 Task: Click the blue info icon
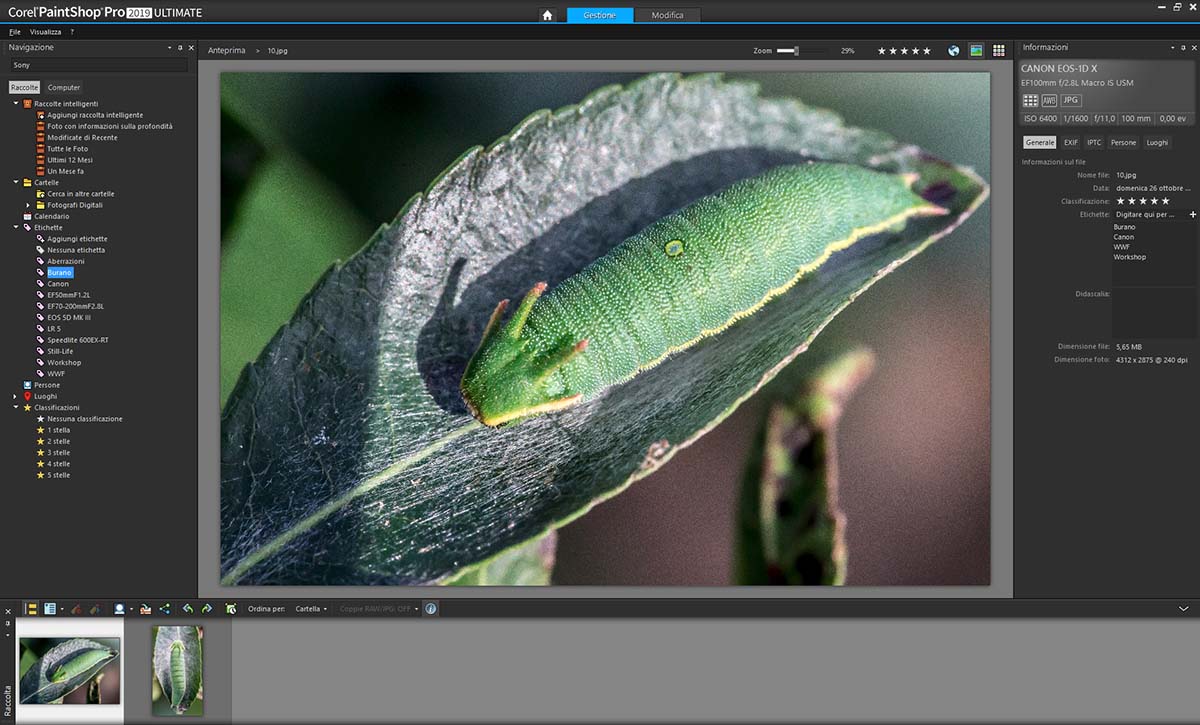pyautogui.click(x=431, y=608)
